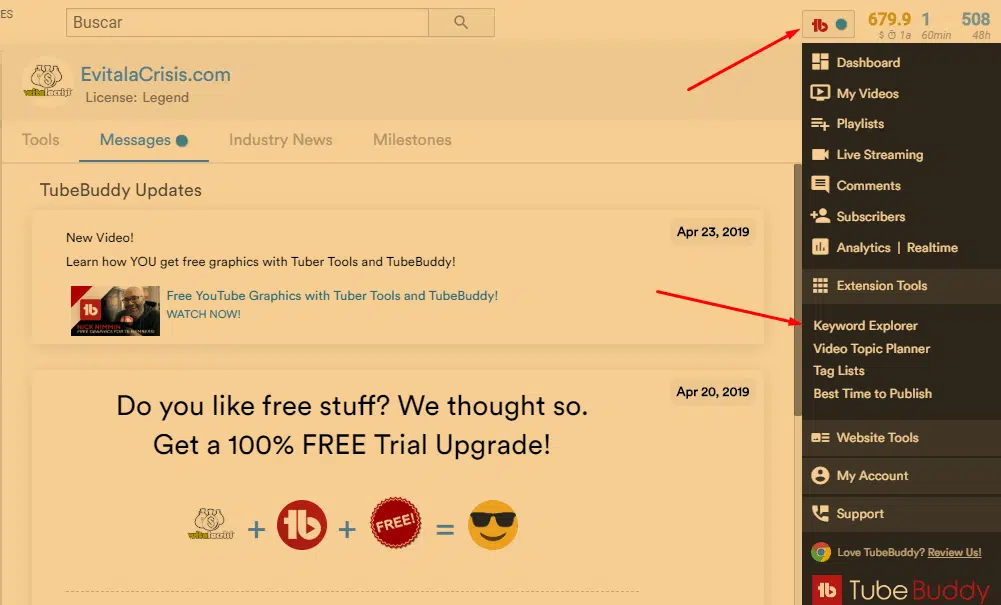1001x605 pixels.
Task: Click the Extension Tools grid icon
Action: 820,285
